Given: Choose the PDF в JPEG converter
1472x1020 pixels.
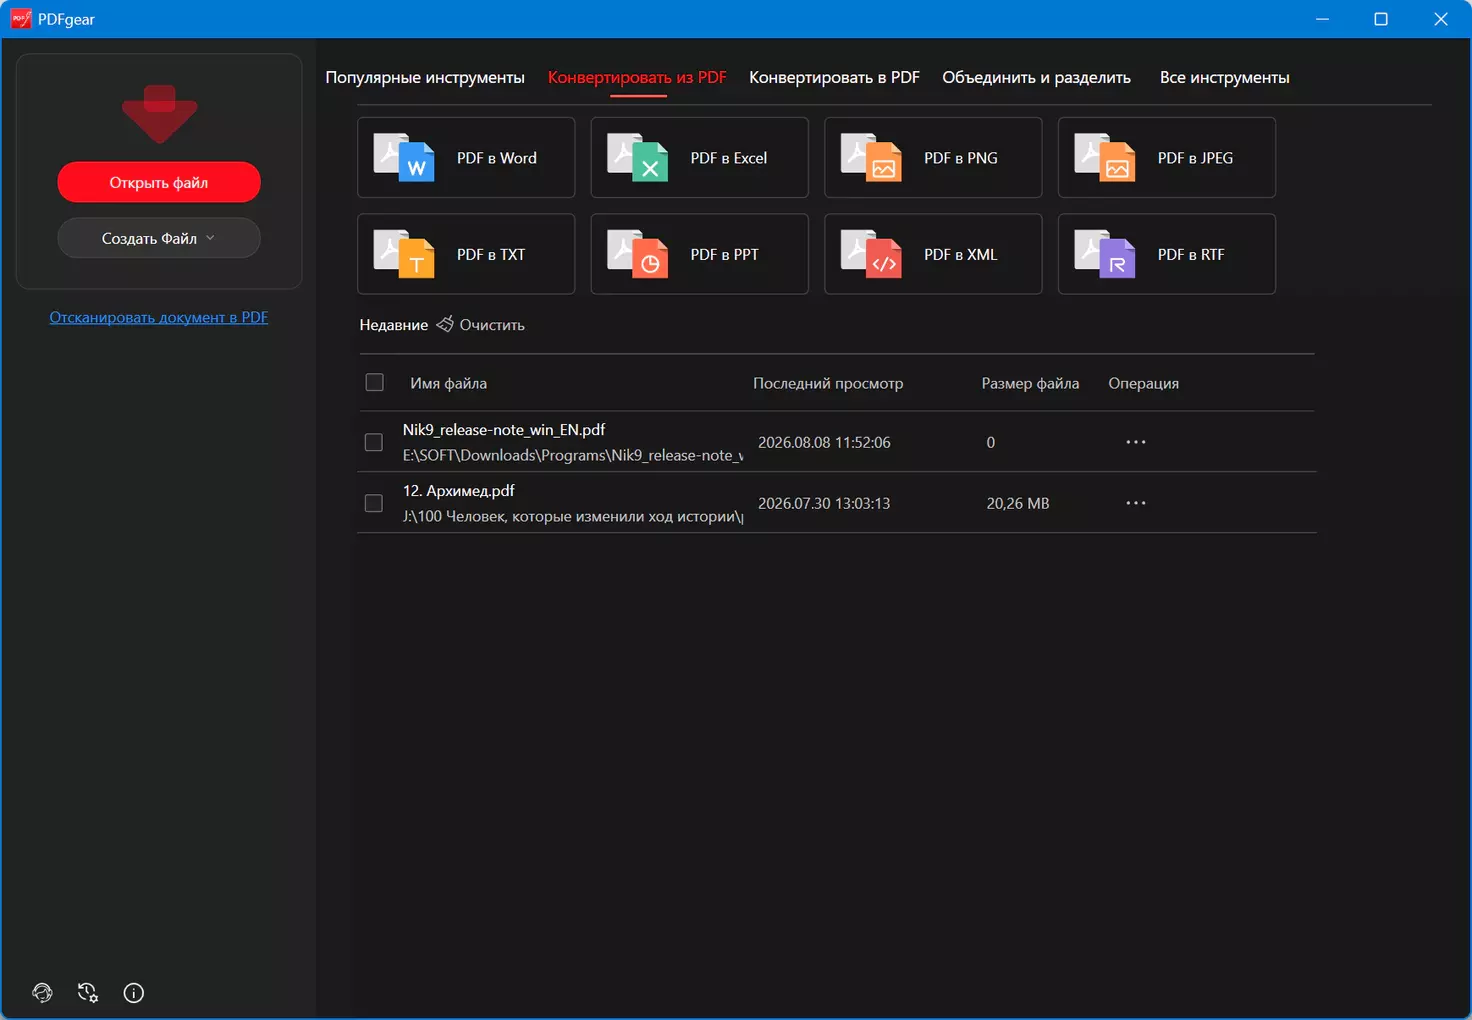Looking at the screenshot, I should coord(1167,158).
